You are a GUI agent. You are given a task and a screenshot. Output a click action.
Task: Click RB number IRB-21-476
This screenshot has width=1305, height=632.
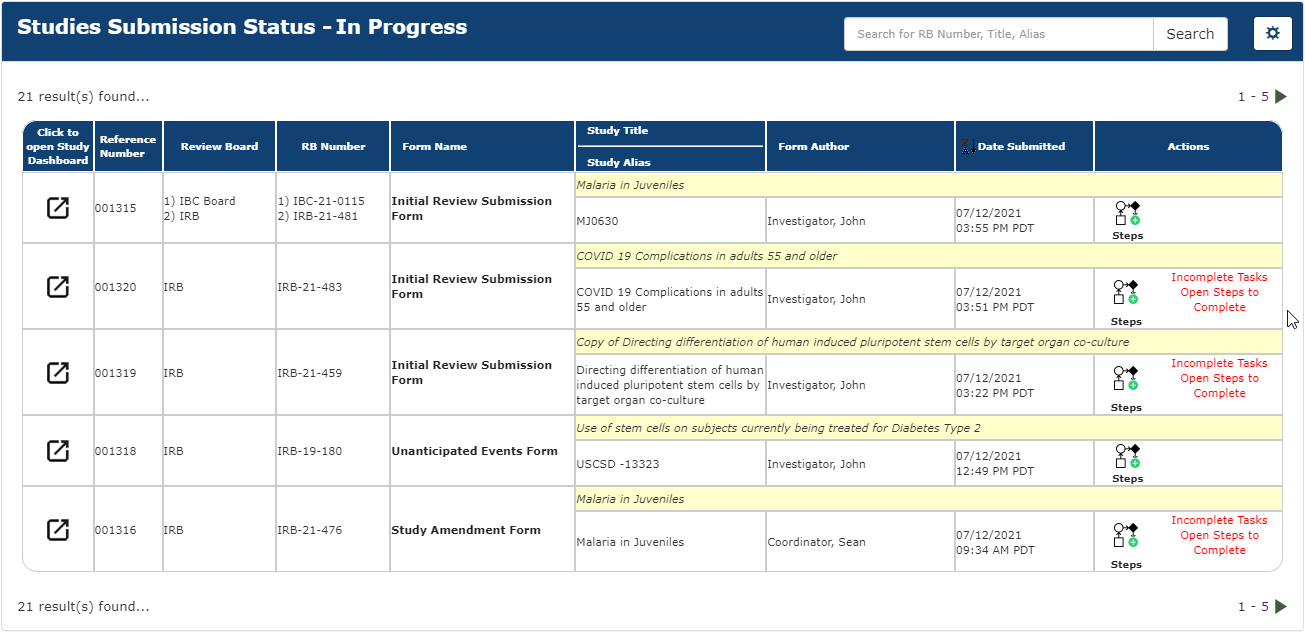coord(309,530)
